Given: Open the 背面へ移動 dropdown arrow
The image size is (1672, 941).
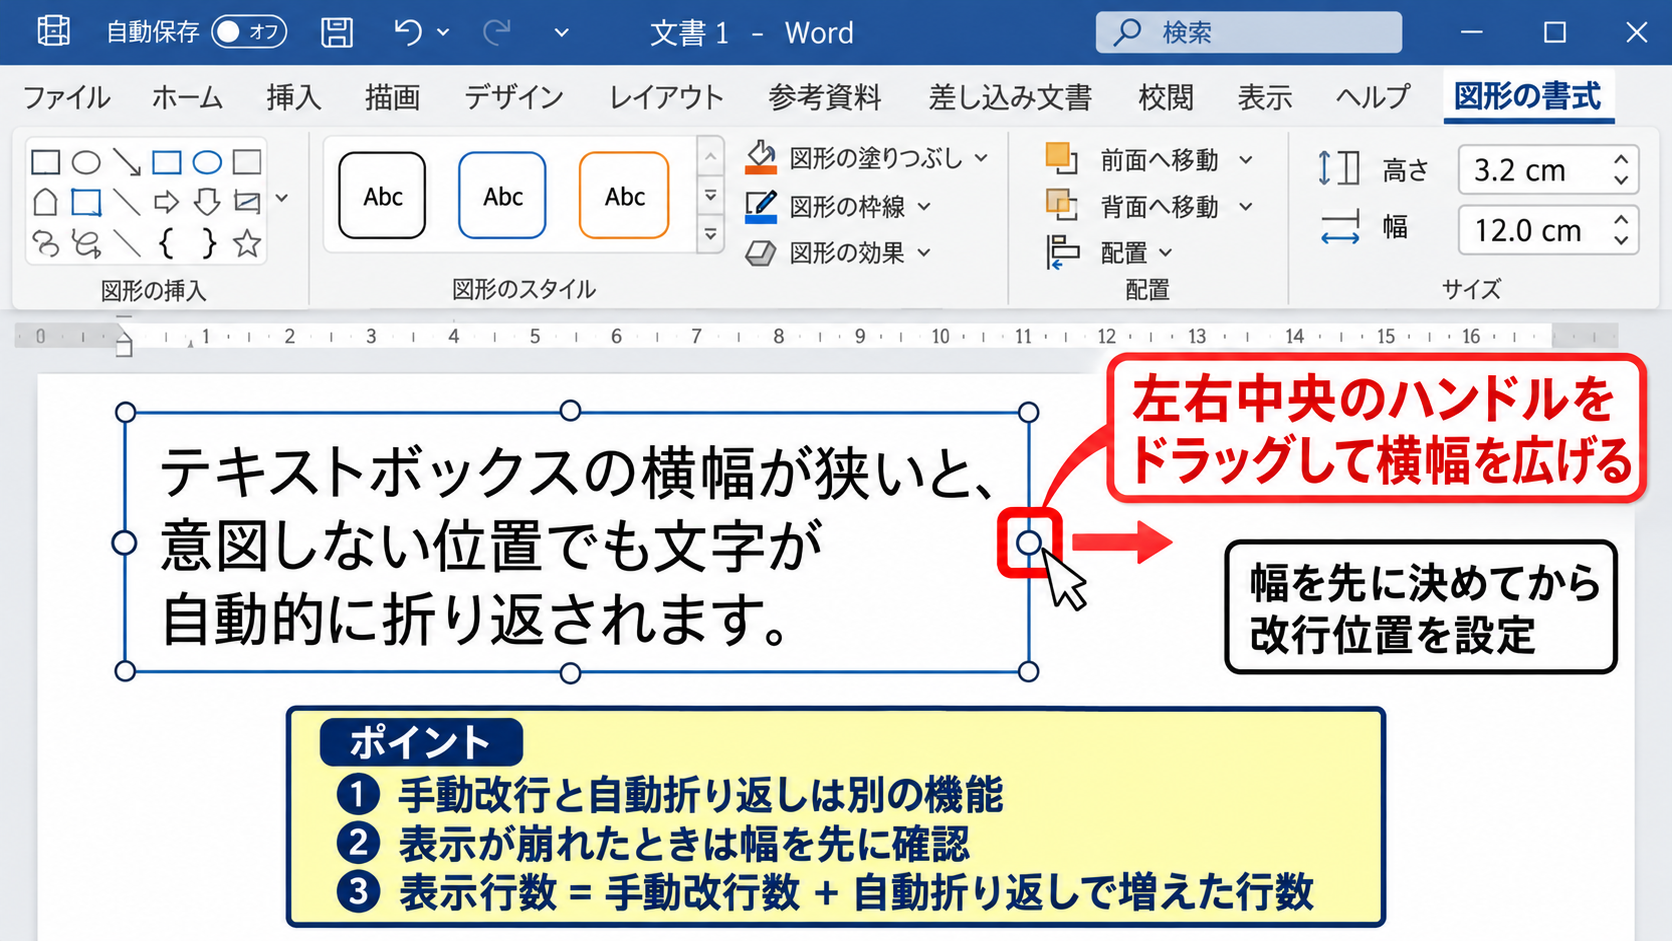Looking at the screenshot, I should tap(1246, 207).
